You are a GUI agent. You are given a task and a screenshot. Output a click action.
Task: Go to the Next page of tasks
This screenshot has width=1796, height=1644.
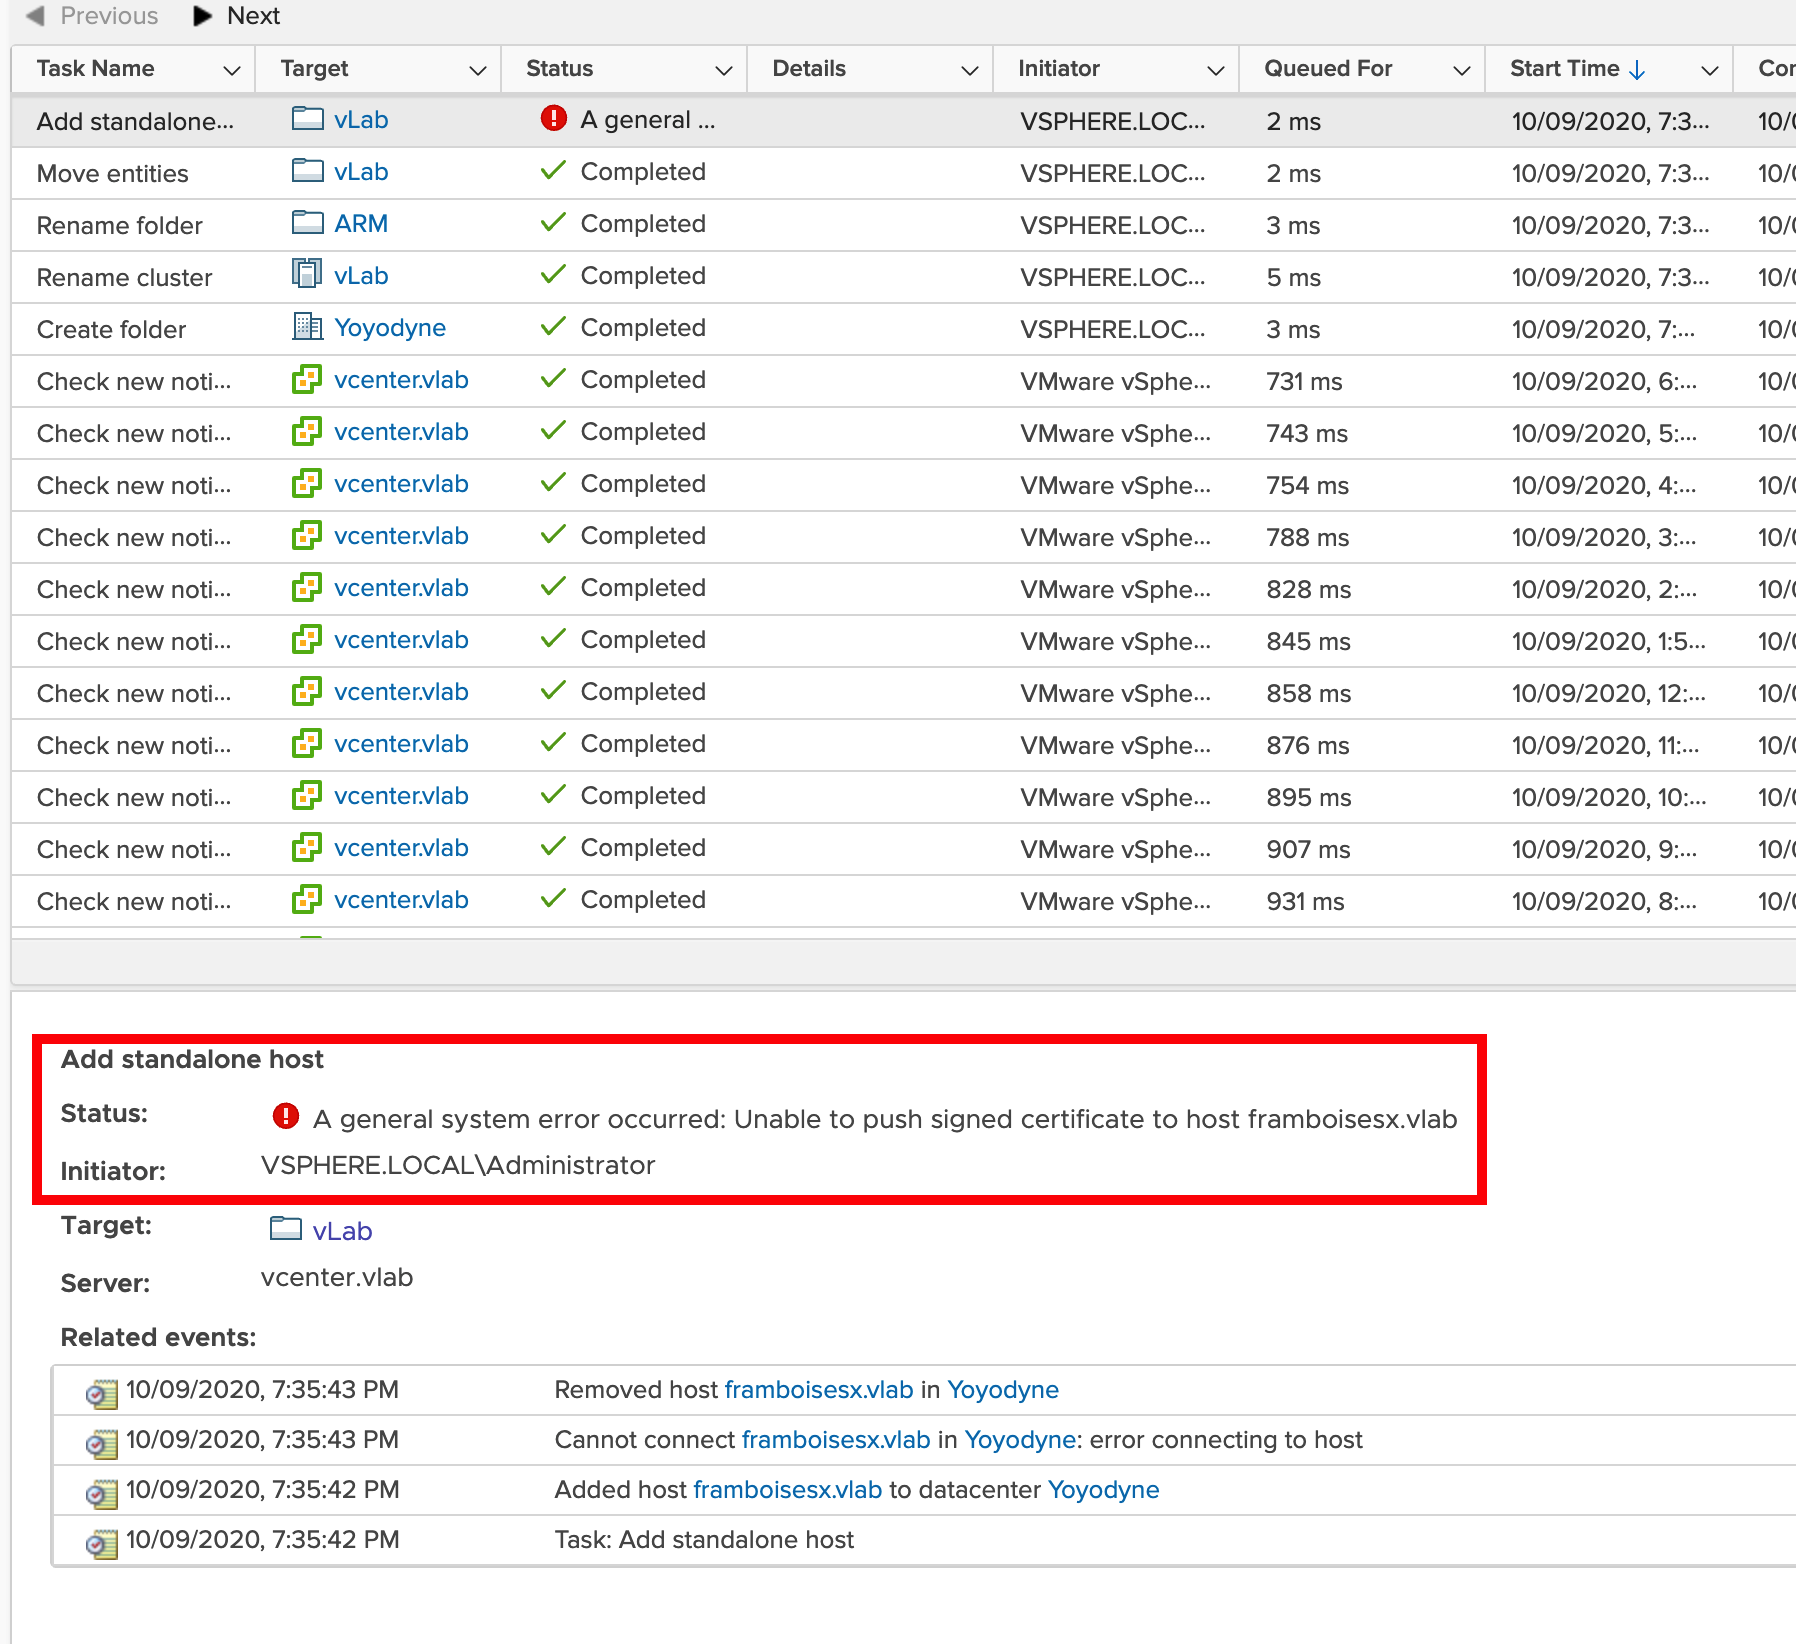[x=237, y=16]
